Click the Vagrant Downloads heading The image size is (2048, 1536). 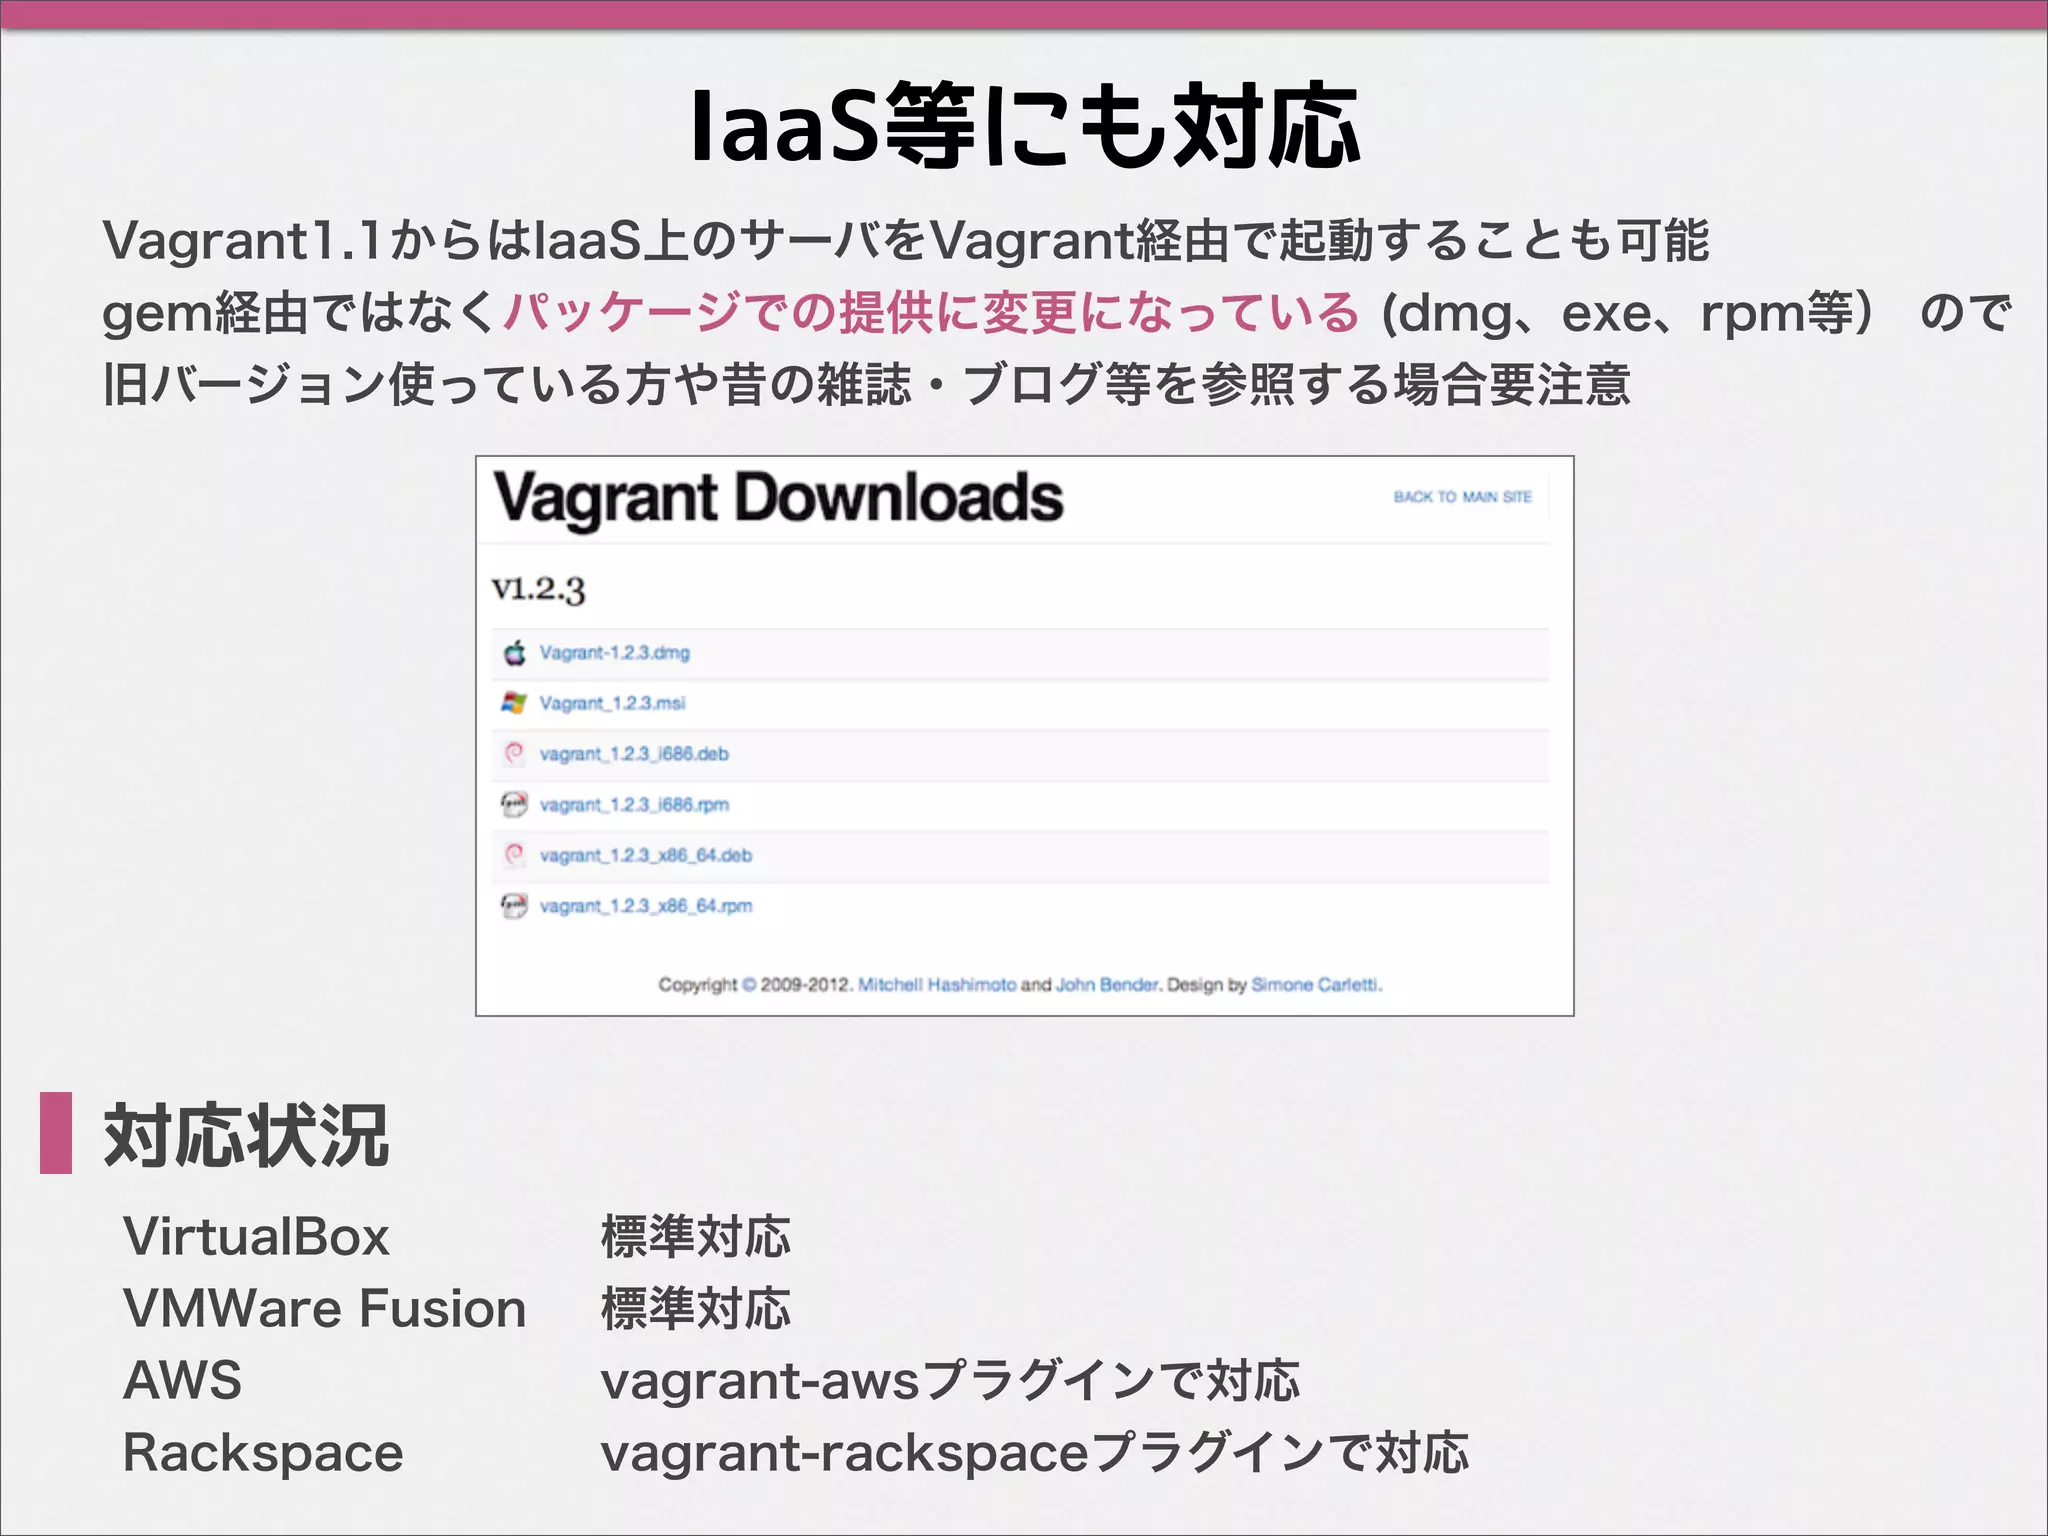[778, 498]
